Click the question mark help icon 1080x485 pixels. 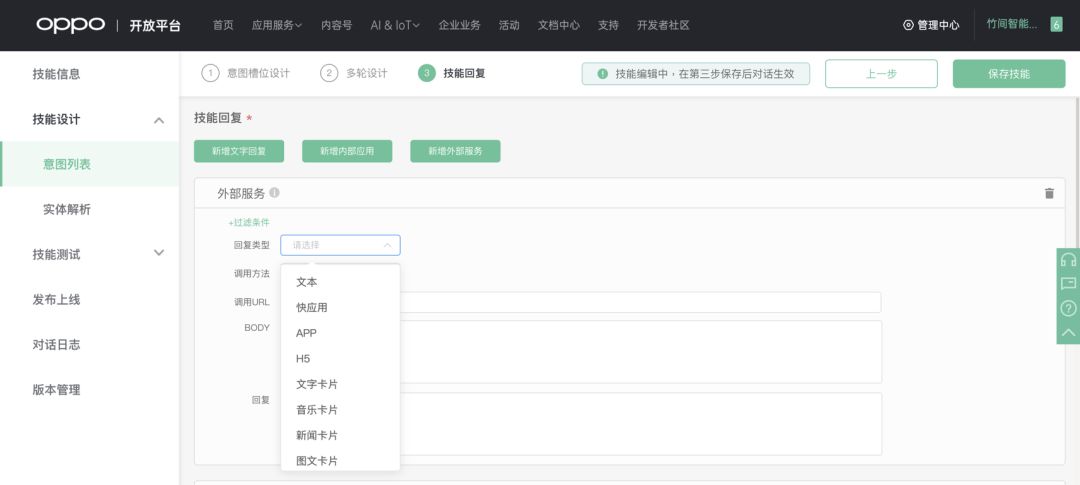coord(1068,308)
